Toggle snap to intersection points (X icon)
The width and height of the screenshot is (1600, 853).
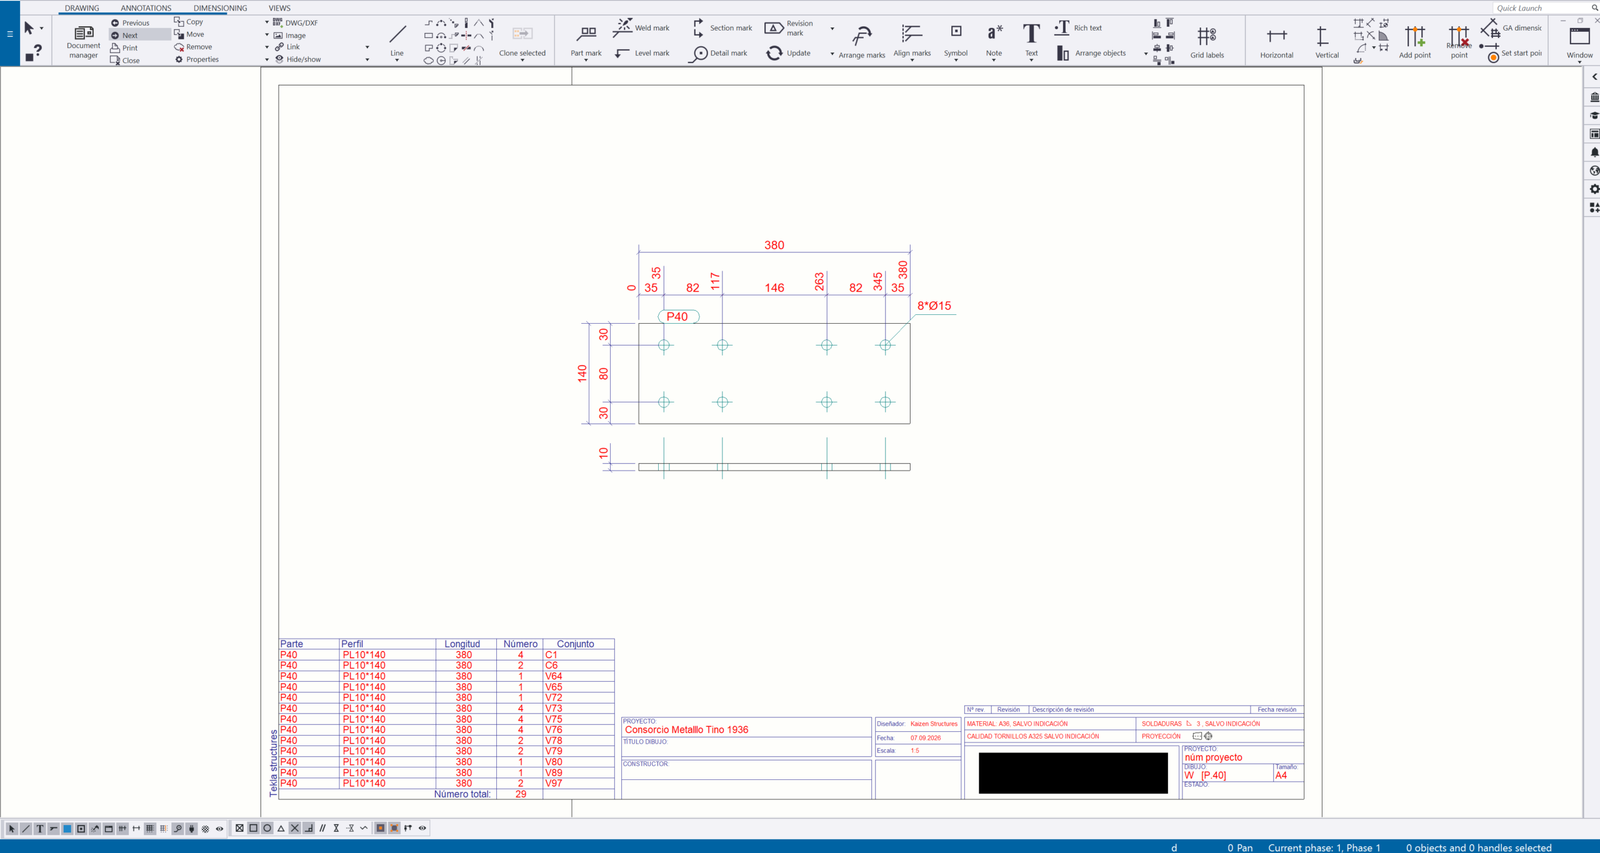click(x=295, y=828)
